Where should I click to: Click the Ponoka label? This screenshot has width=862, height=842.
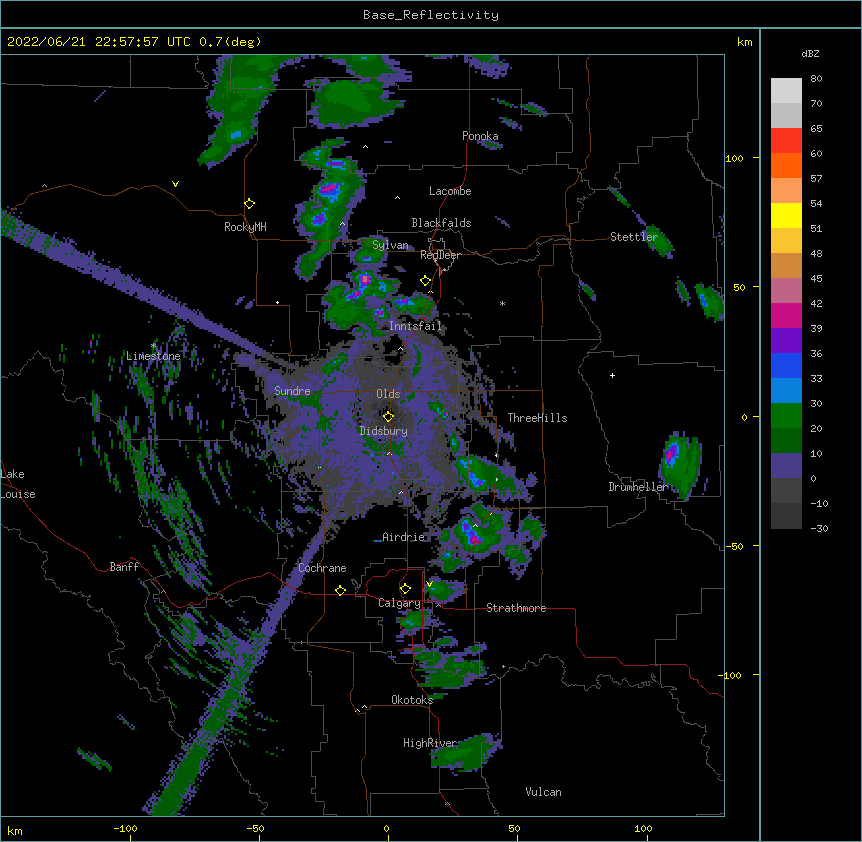pyautogui.click(x=480, y=136)
